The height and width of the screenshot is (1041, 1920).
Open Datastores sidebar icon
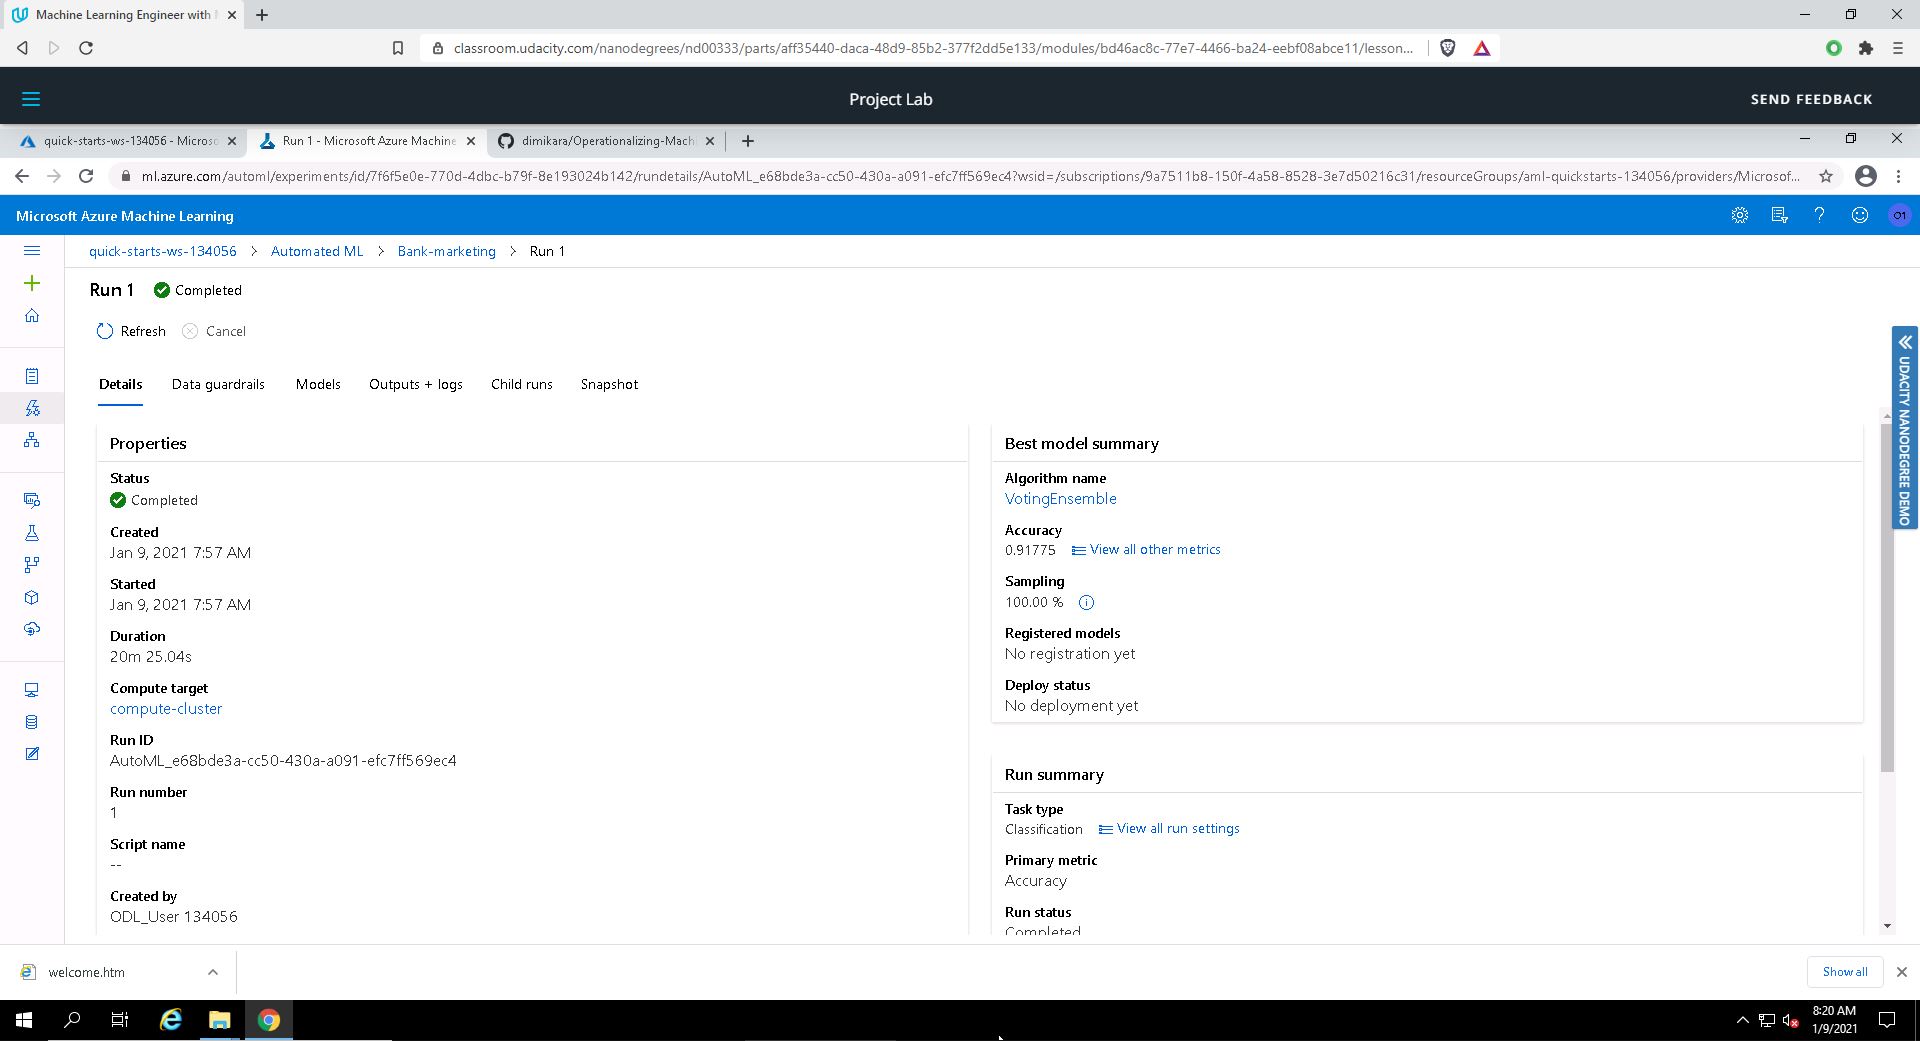[32, 722]
